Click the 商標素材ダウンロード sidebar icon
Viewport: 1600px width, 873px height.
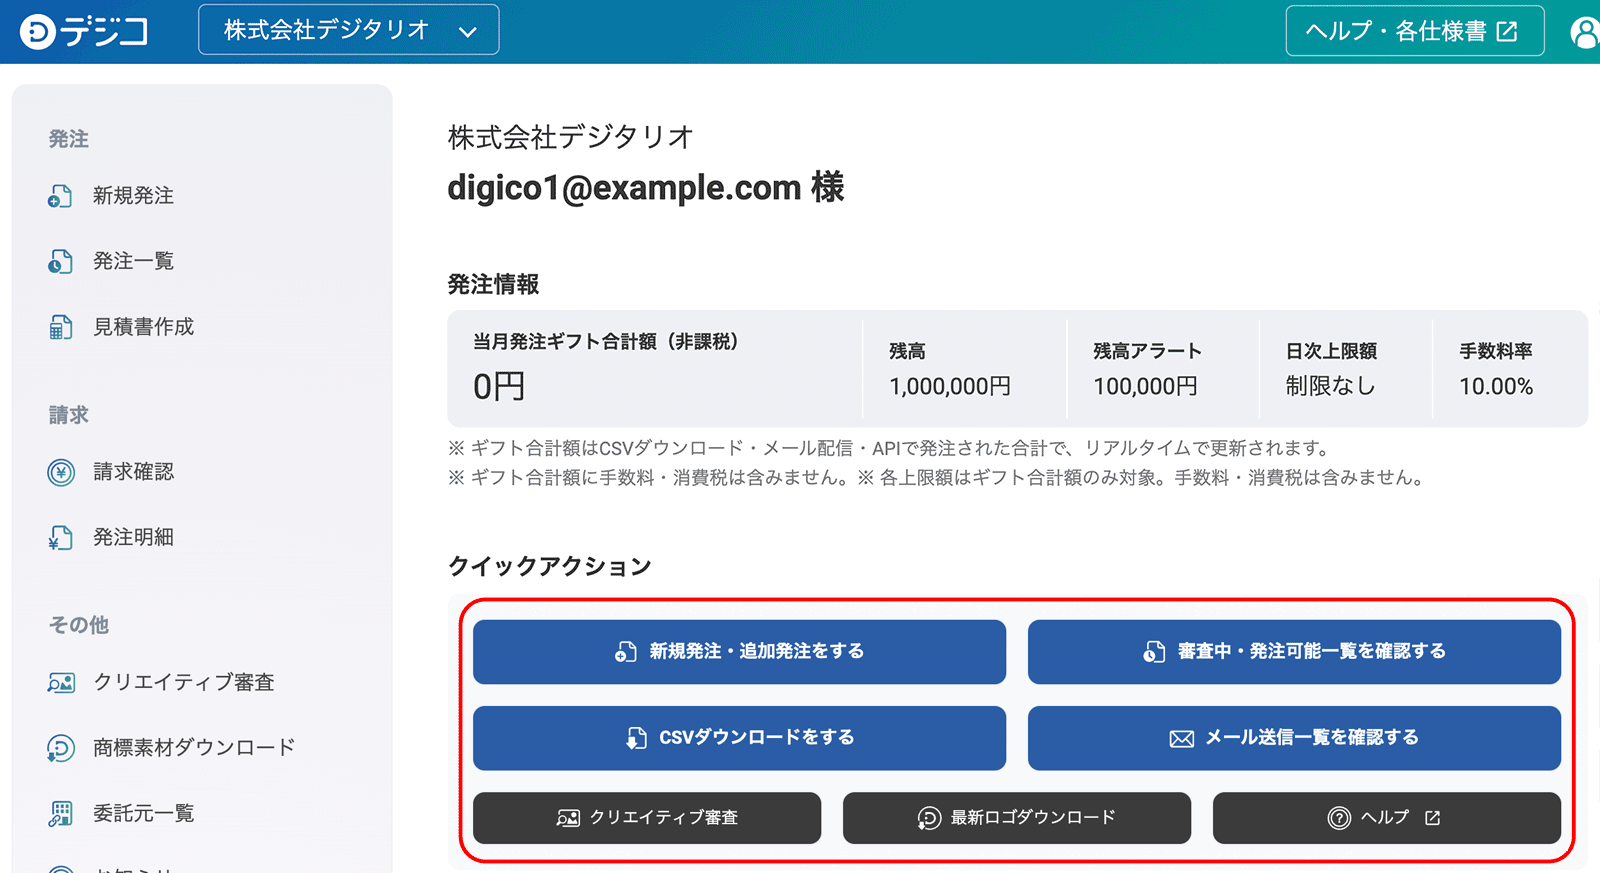(61, 748)
